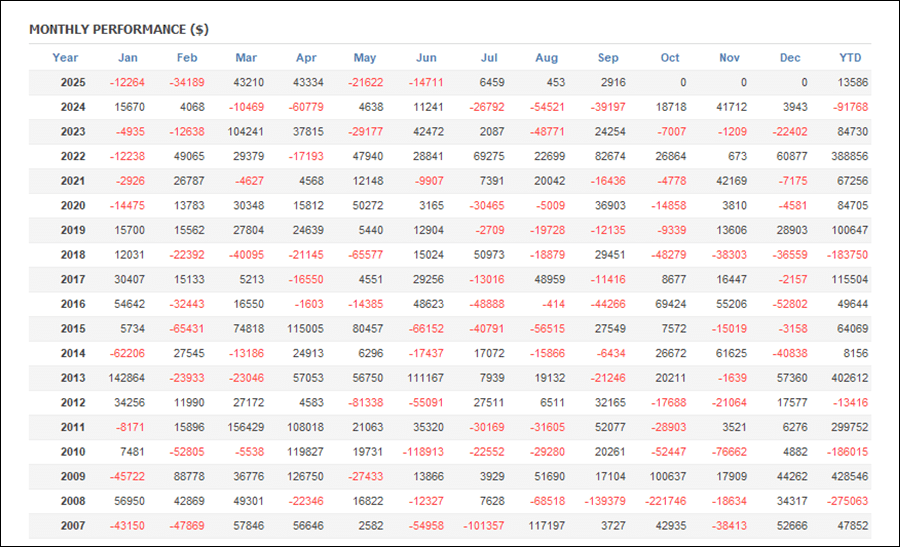900x547 pixels.
Task: Select the 2024 YTD loss -91768
Action: click(850, 108)
